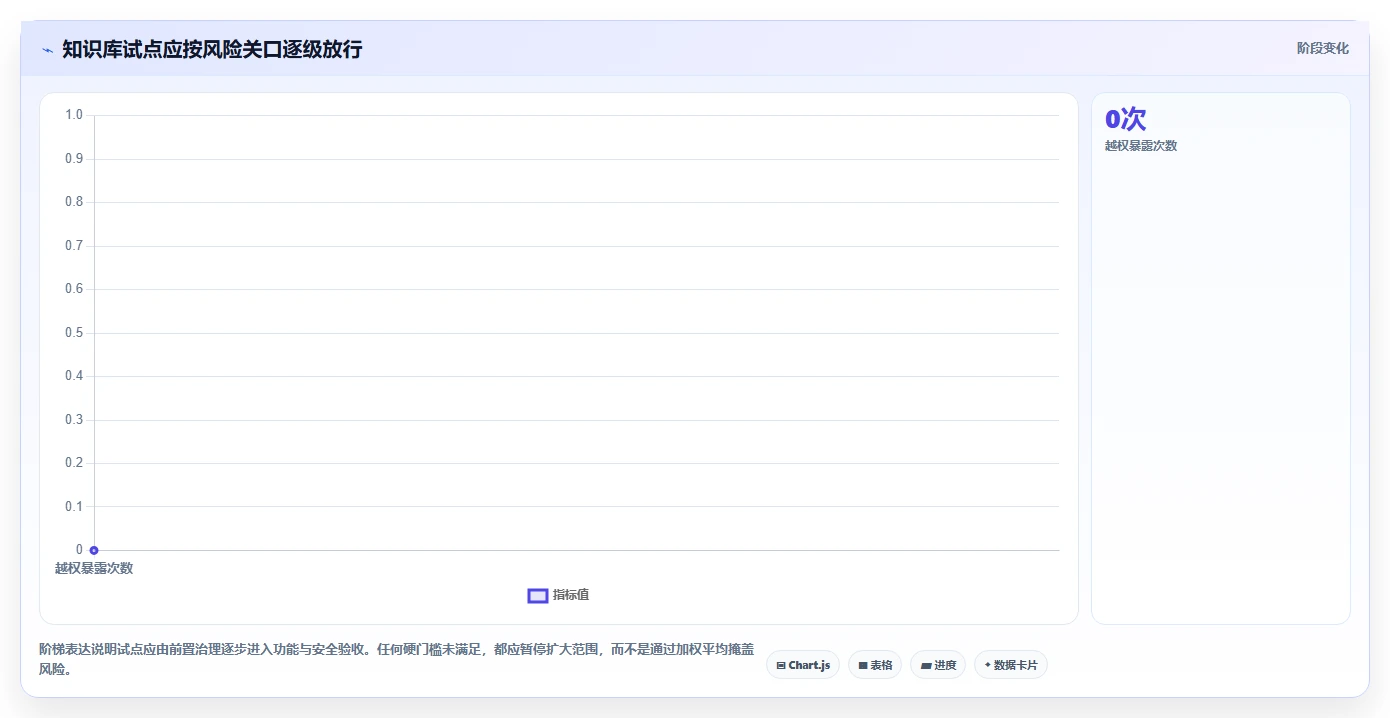1390x718 pixels.
Task: Click the 表格 tag chip
Action: (875, 665)
